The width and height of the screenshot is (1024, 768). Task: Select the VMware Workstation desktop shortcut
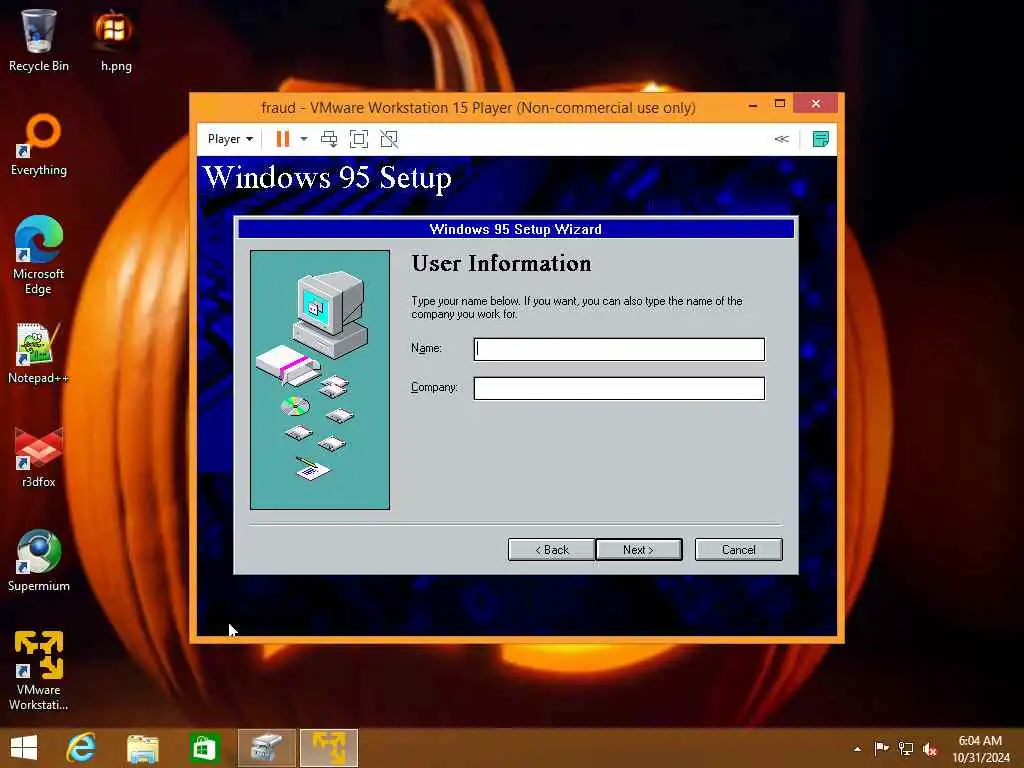click(39, 671)
